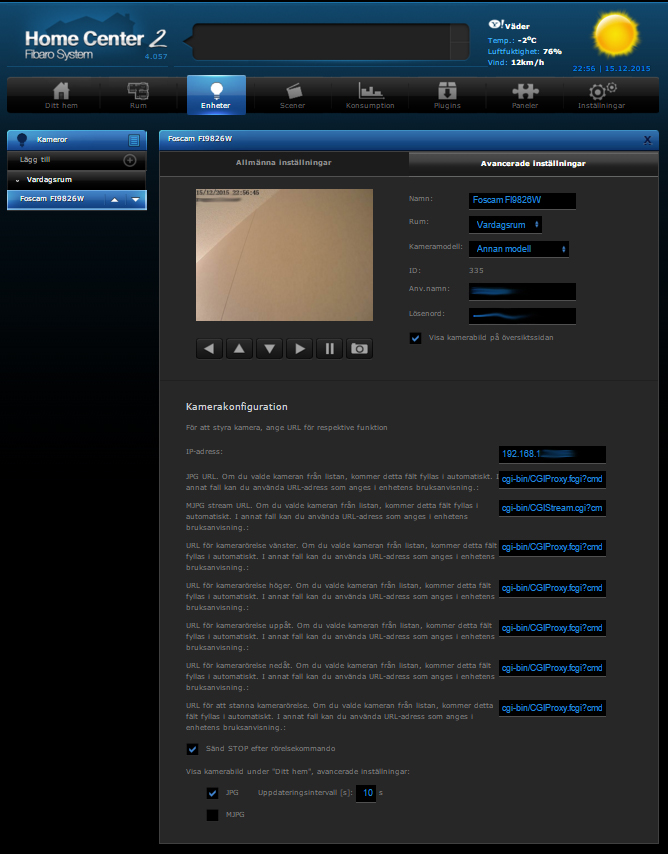Pan camera right with arrow button

pos(299,348)
